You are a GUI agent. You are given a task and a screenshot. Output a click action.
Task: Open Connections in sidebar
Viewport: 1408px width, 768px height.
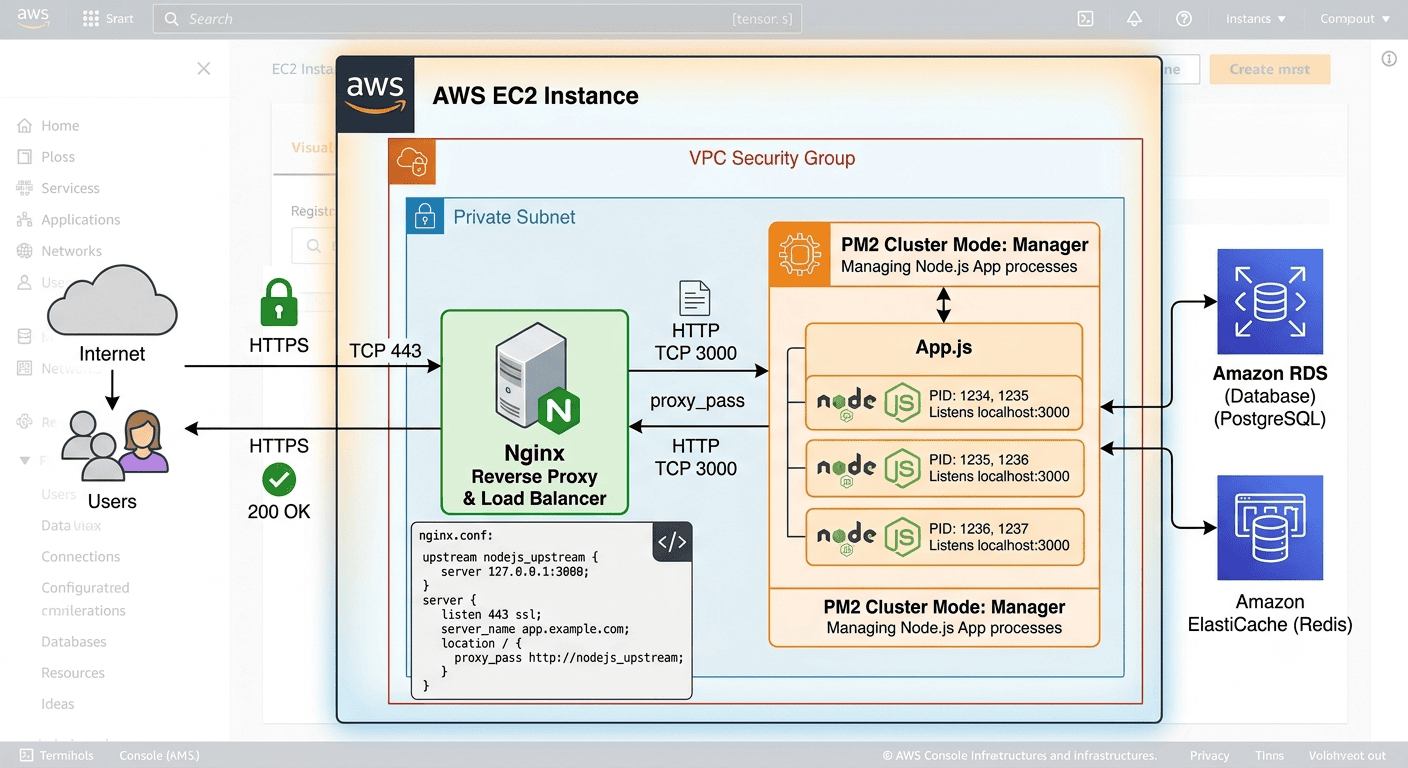(80, 557)
